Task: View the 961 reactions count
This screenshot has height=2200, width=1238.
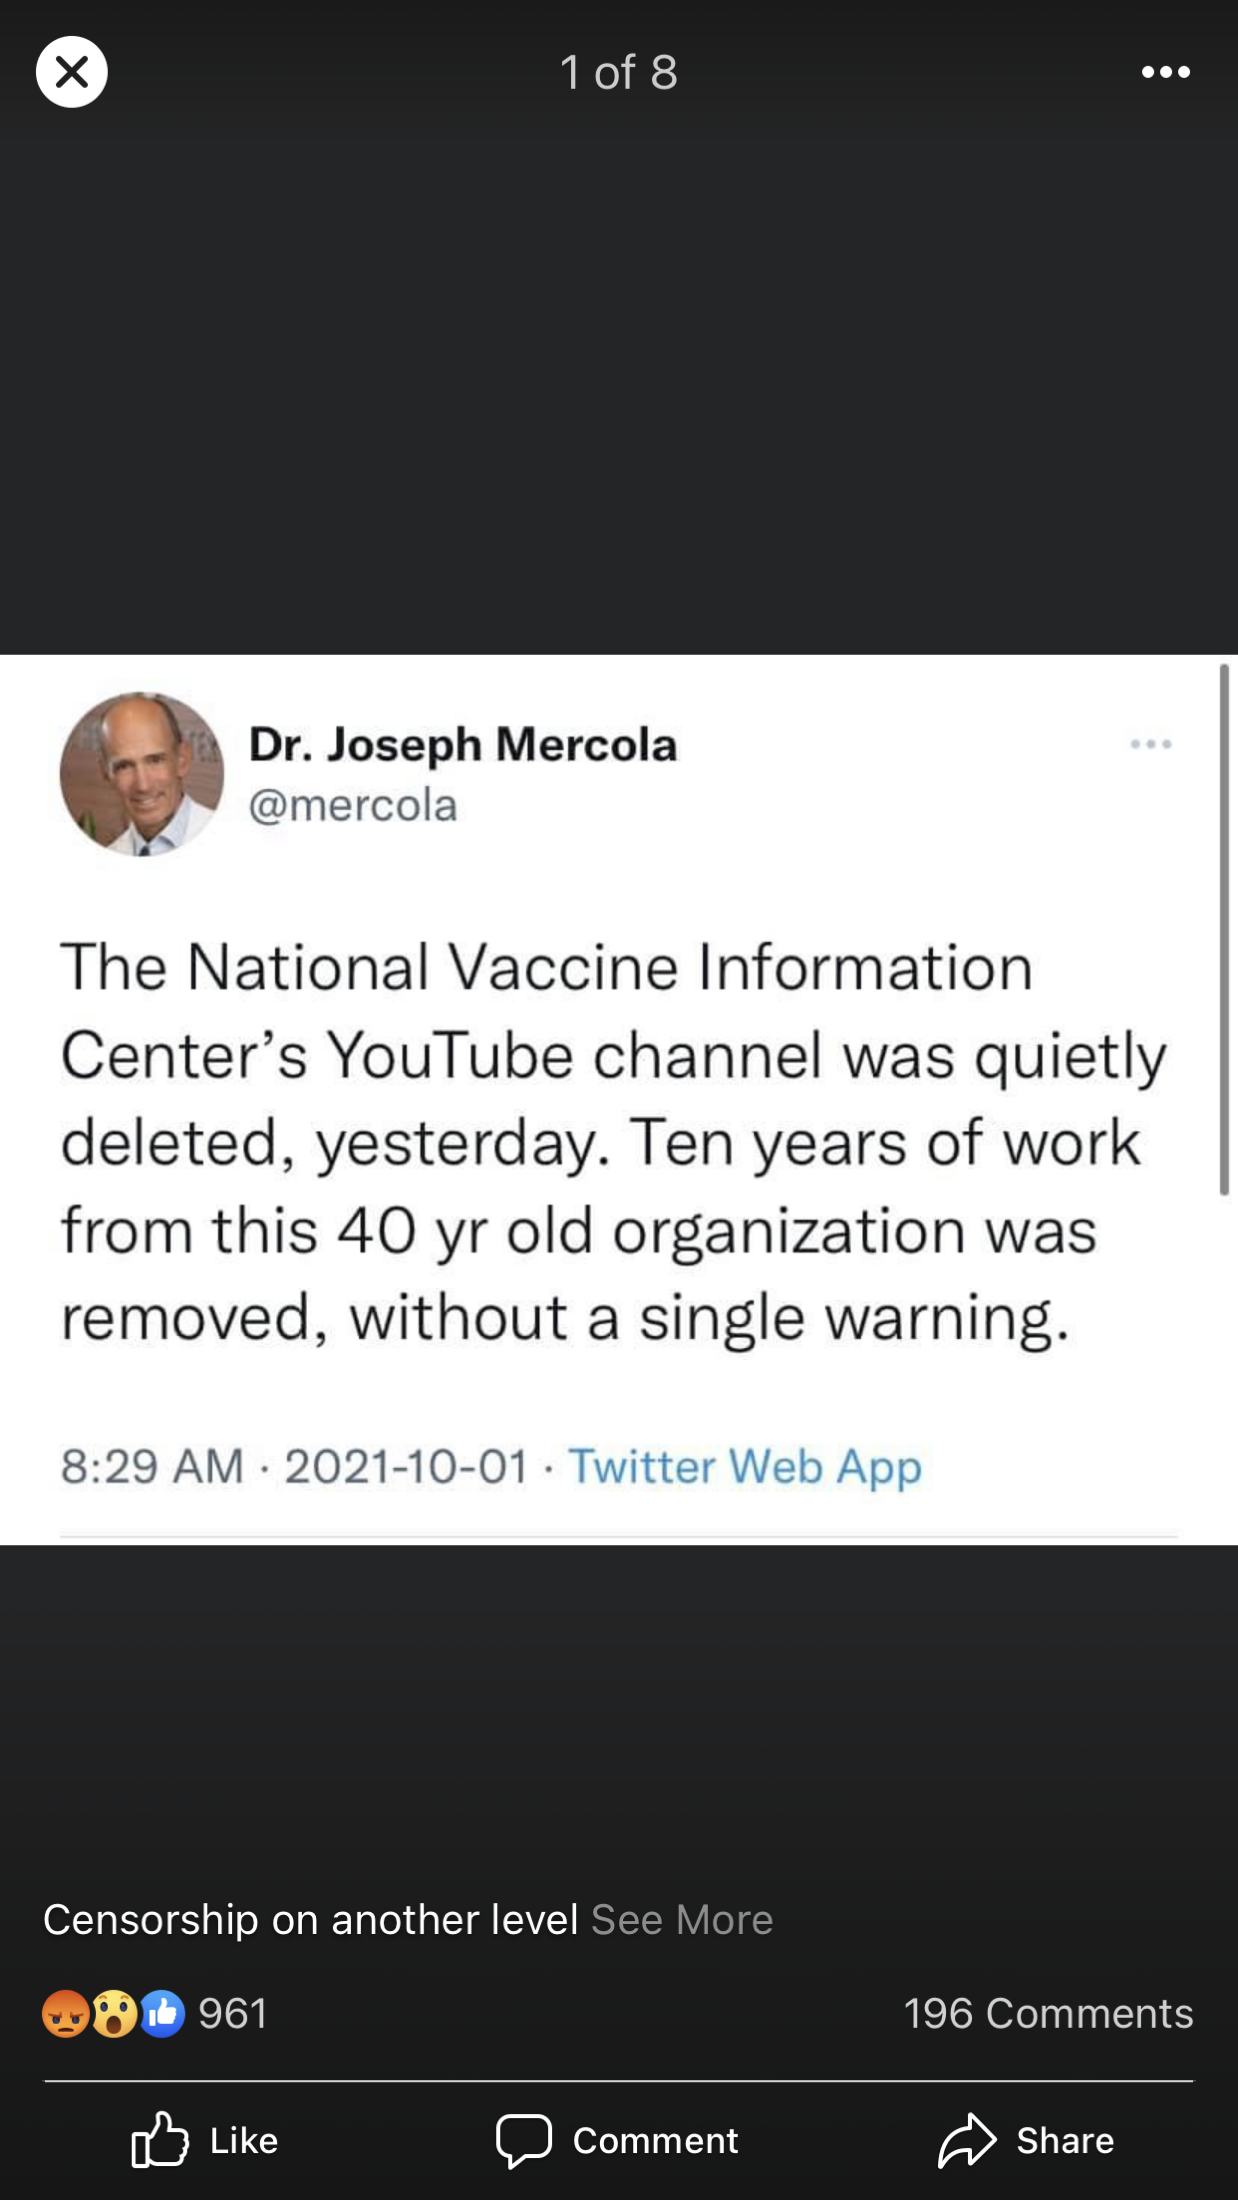Action: point(233,2014)
